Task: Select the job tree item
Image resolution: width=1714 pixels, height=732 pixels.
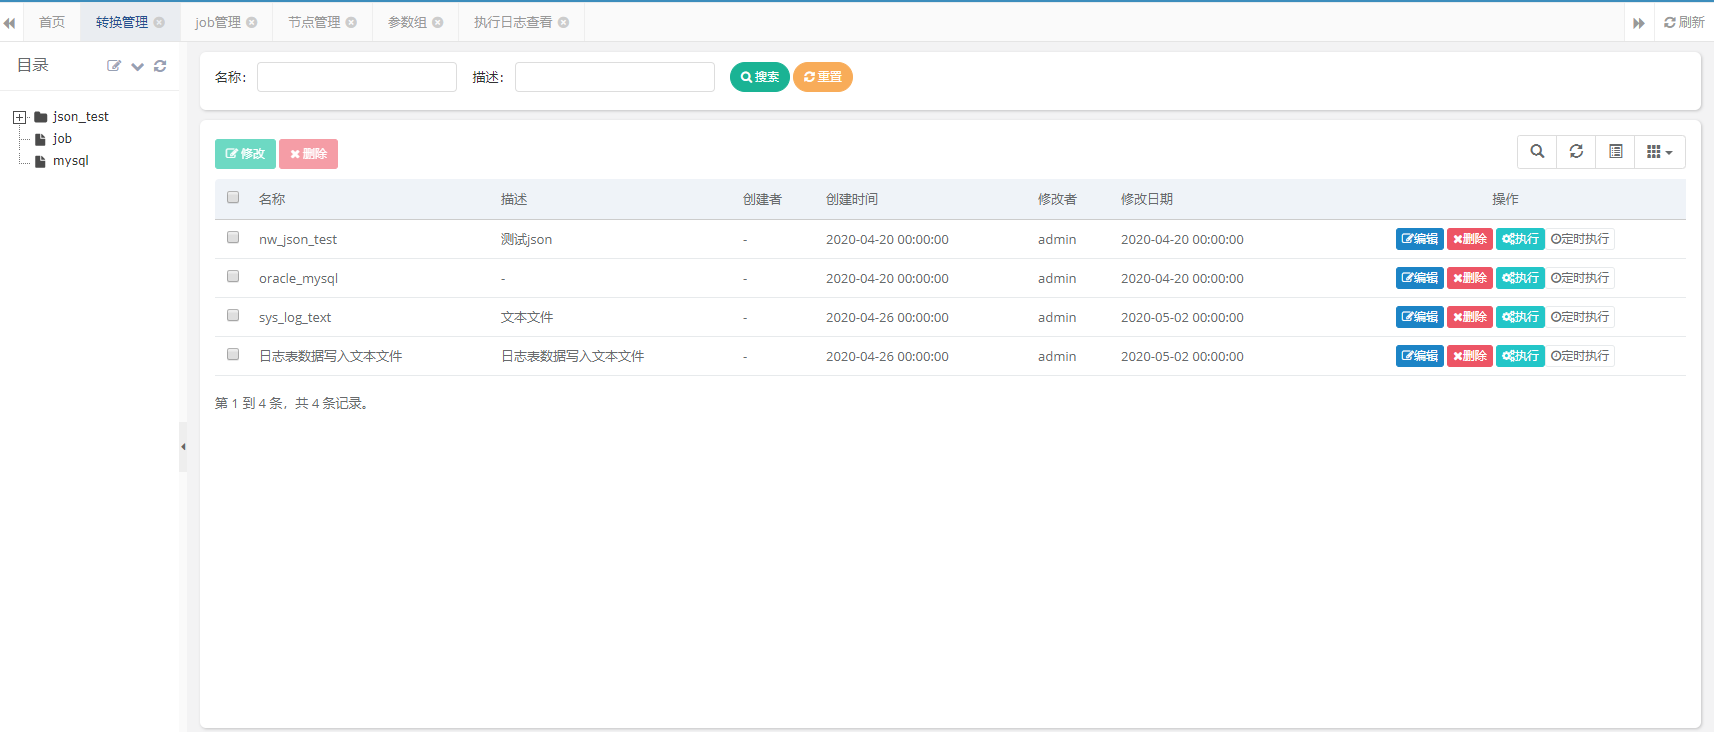Action: point(62,139)
